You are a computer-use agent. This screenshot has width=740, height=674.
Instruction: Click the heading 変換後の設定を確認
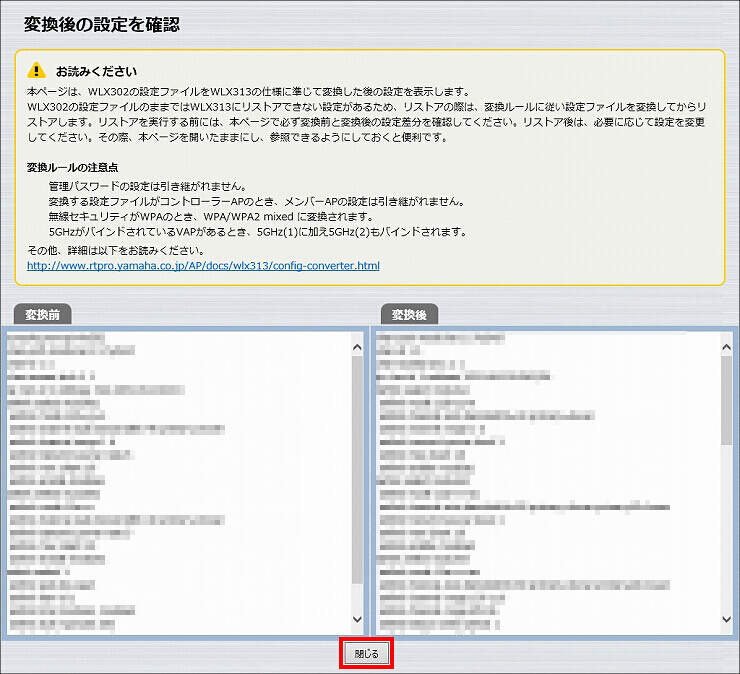coord(101,25)
